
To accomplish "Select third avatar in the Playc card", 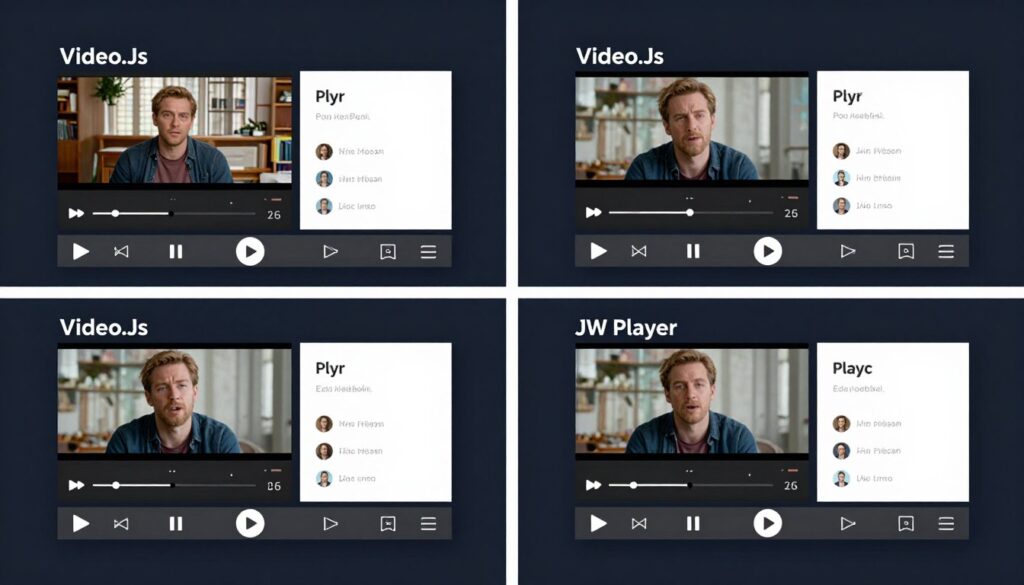I will point(841,479).
